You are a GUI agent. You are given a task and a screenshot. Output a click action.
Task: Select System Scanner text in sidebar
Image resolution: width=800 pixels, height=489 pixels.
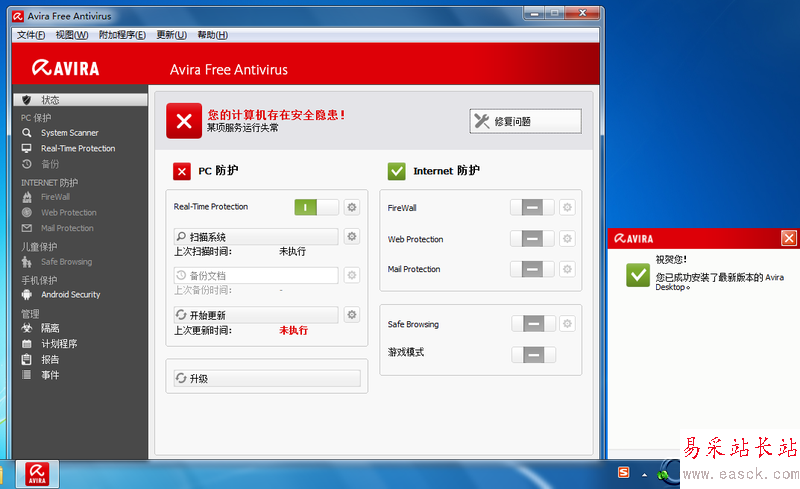[70, 133]
